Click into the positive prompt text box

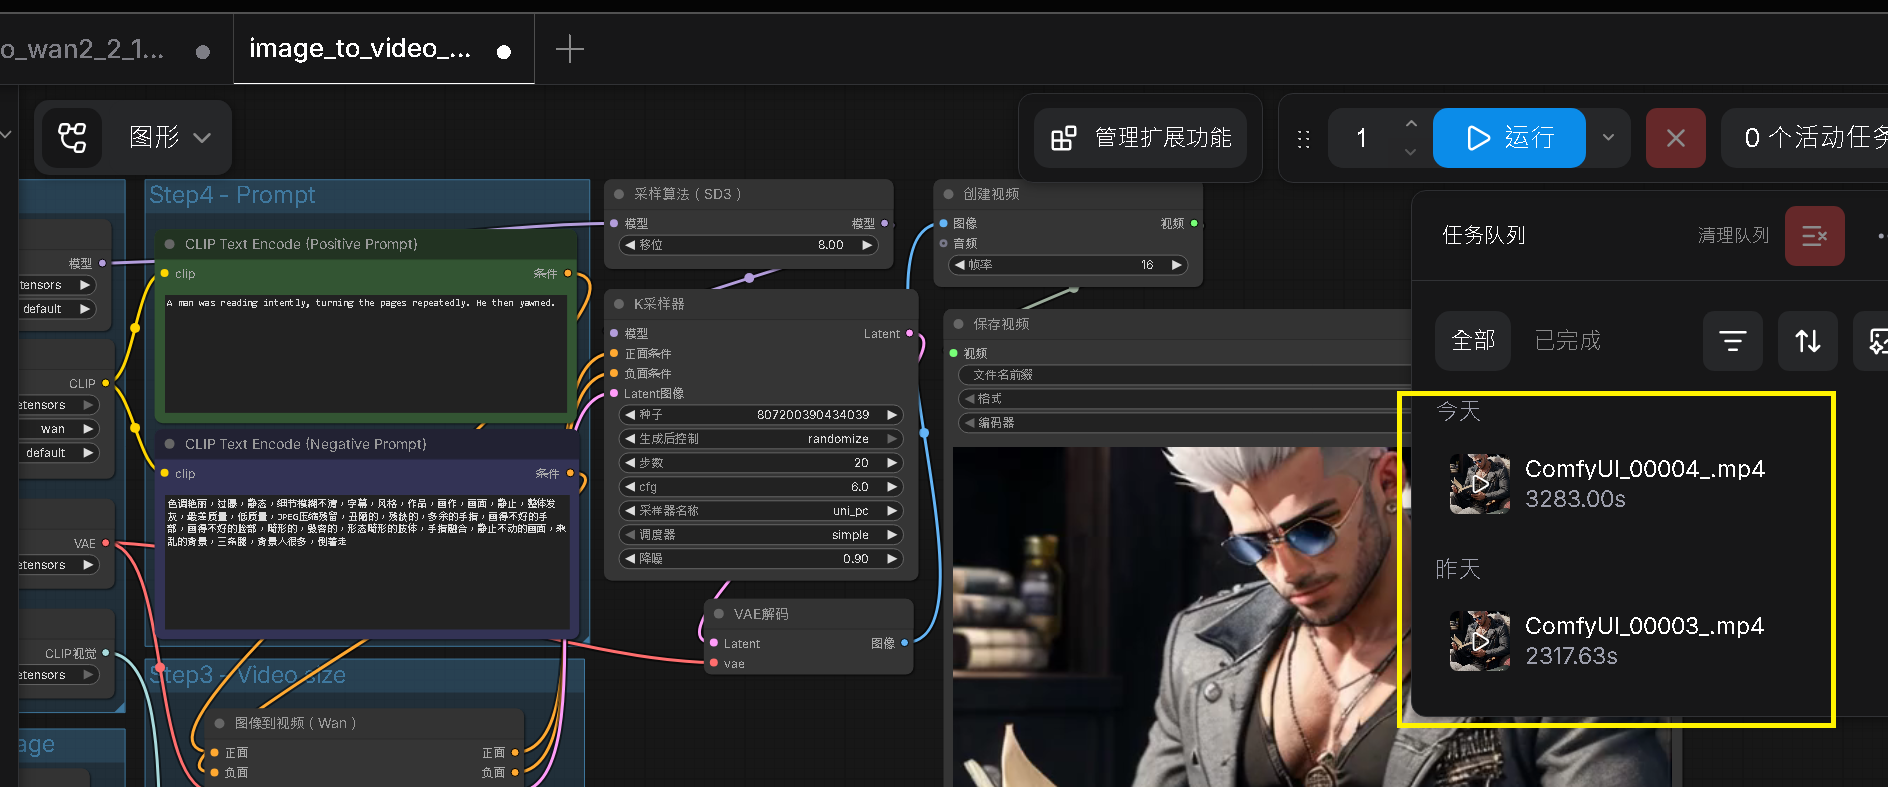(x=367, y=352)
